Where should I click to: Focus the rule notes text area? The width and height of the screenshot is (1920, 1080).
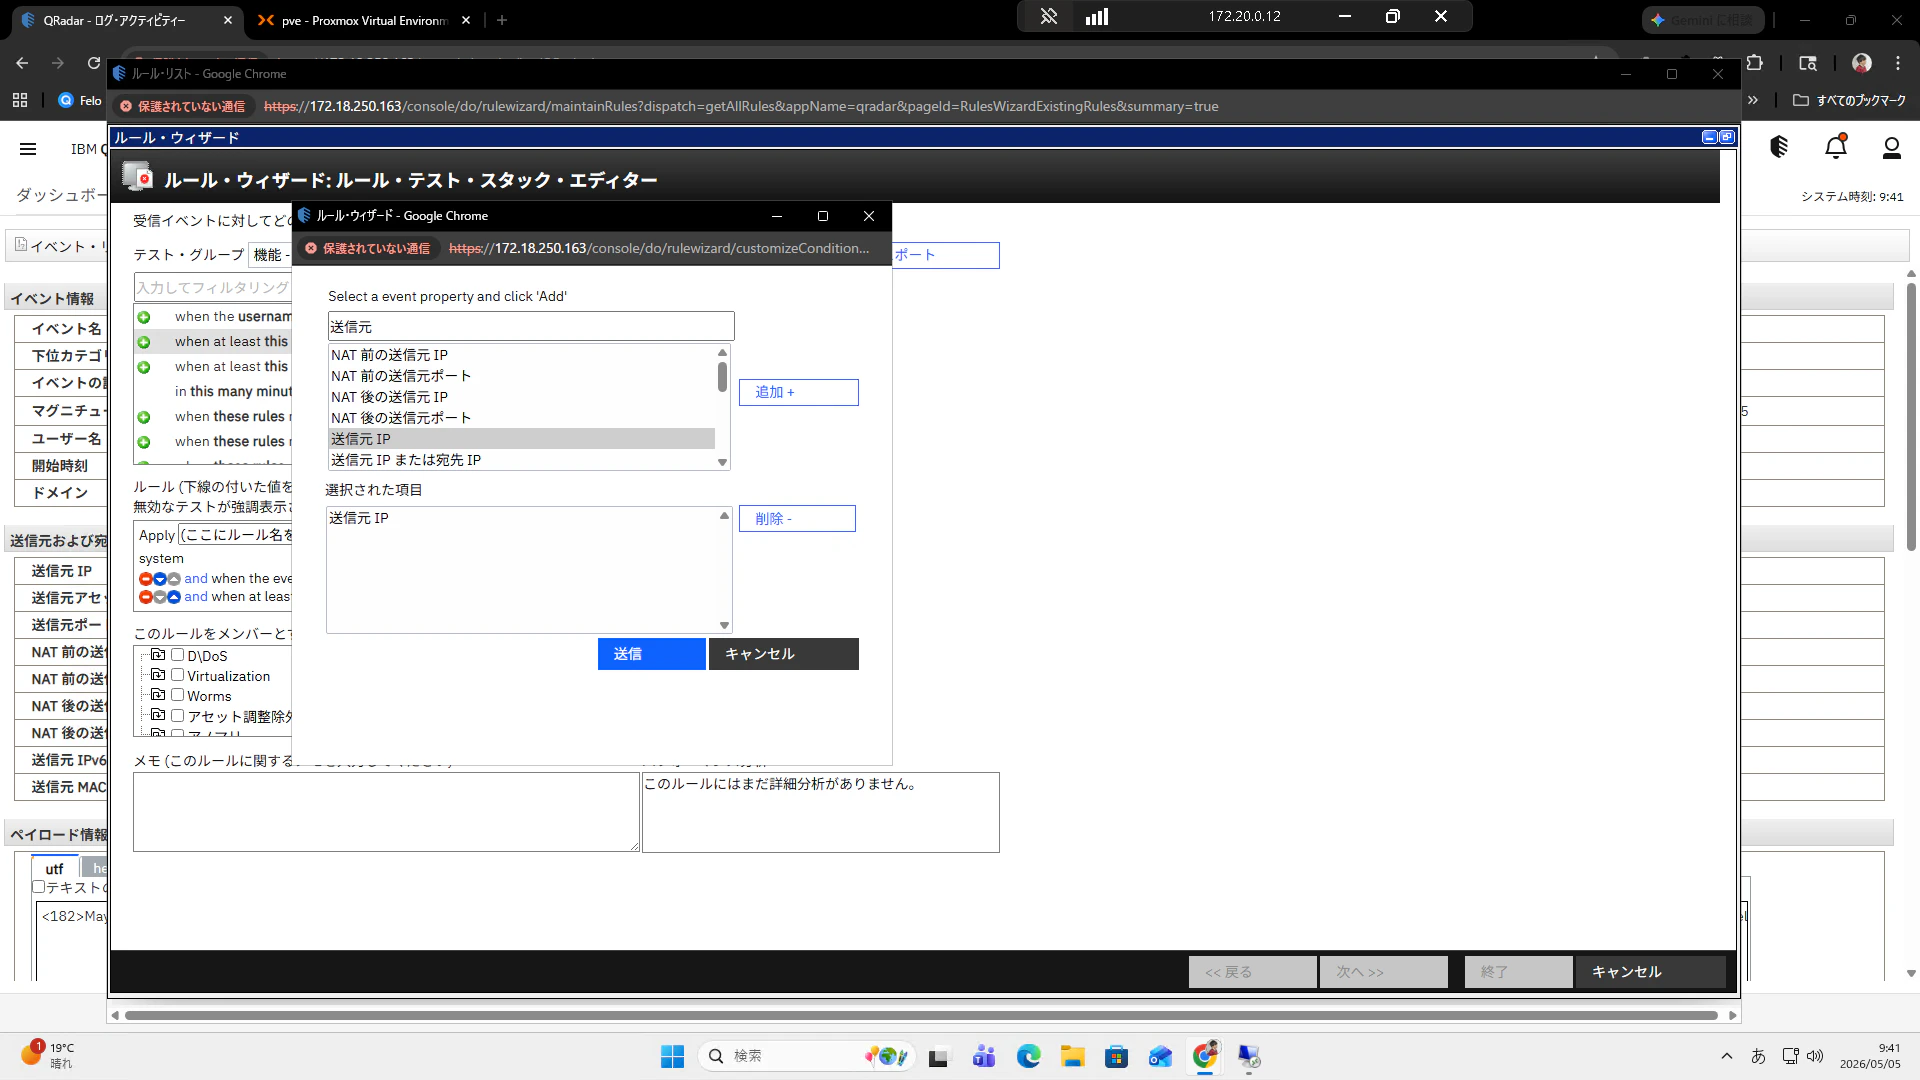(386, 812)
